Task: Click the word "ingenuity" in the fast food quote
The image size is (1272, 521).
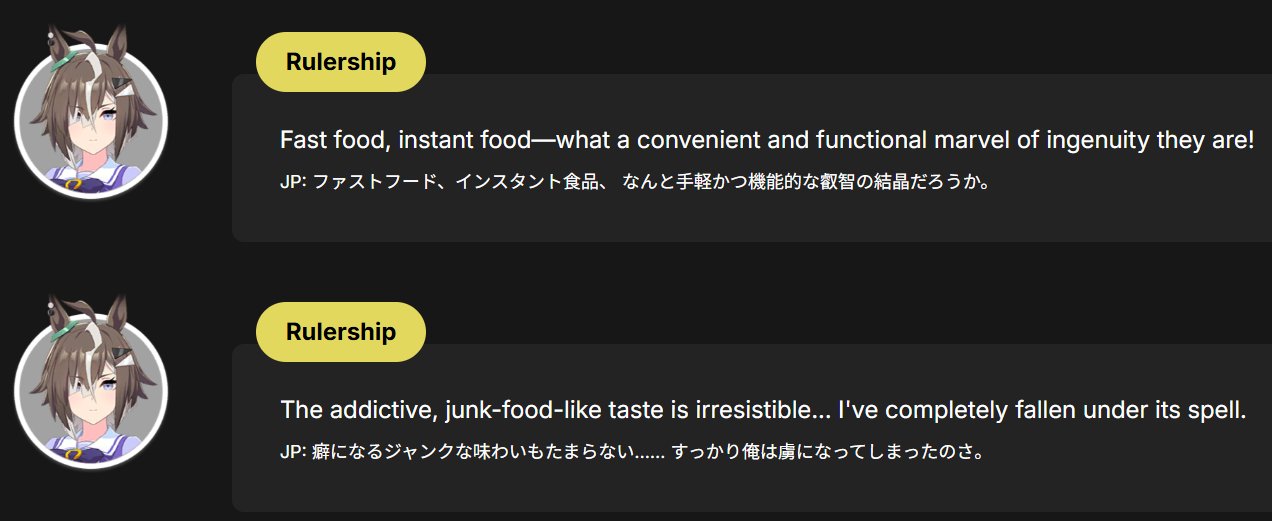Action: click(1097, 140)
